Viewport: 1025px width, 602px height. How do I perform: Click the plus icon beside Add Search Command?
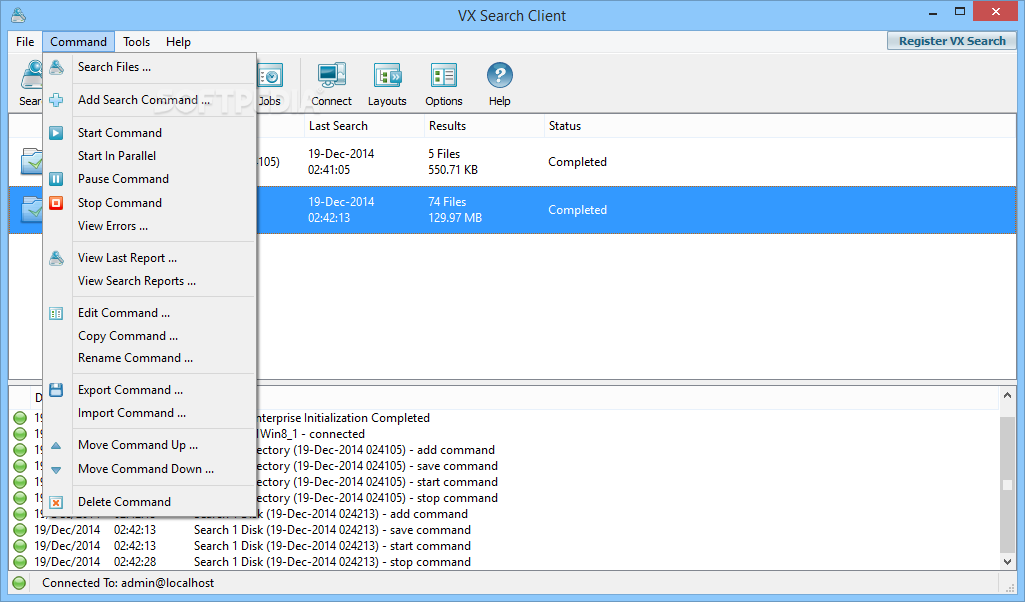pyautogui.click(x=56, y=100)
